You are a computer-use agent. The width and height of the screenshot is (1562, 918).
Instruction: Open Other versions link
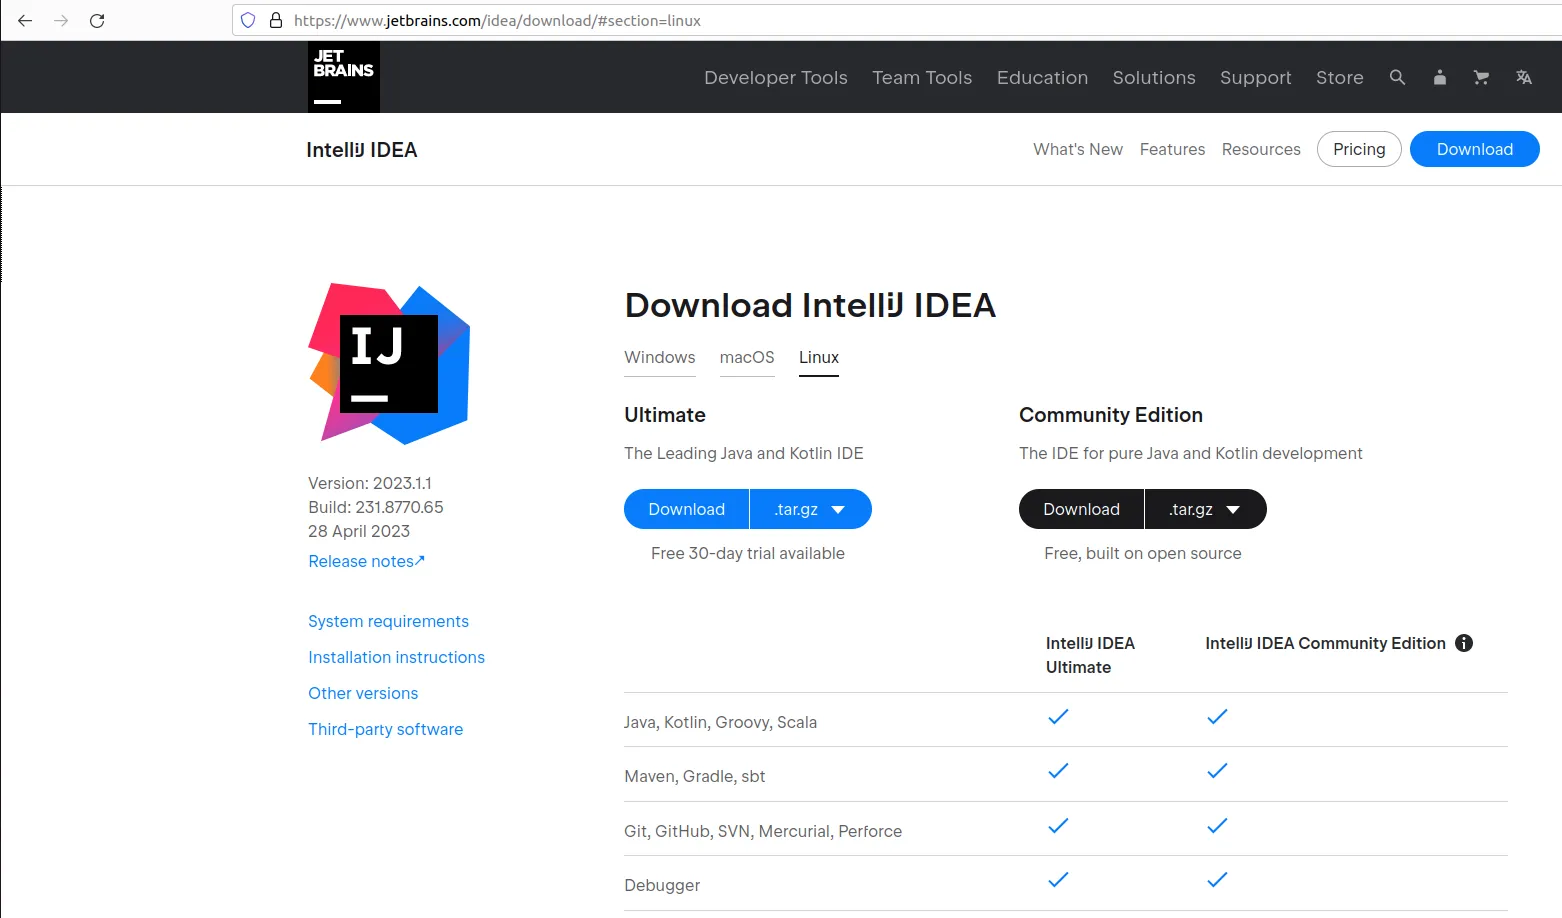point(363,693)
